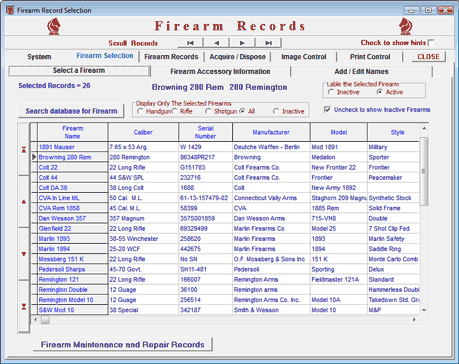Click the Serial Number column header
The image size is (459, 364).
tap(205, 132)
